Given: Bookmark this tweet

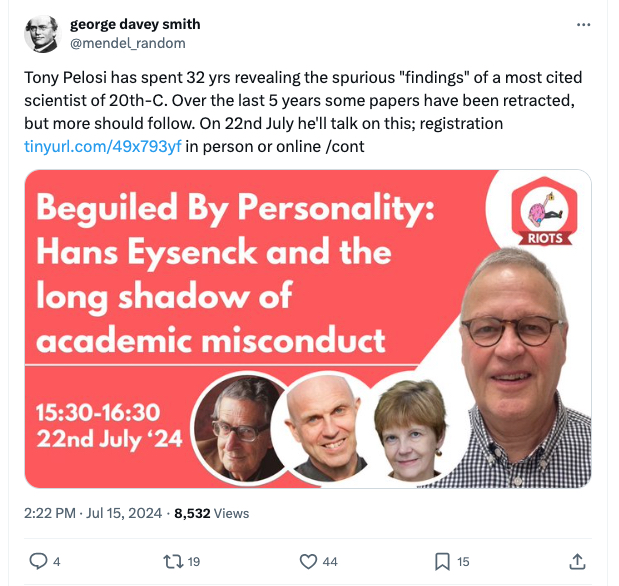Looking at the screenshot, I should tap(442, 561).
